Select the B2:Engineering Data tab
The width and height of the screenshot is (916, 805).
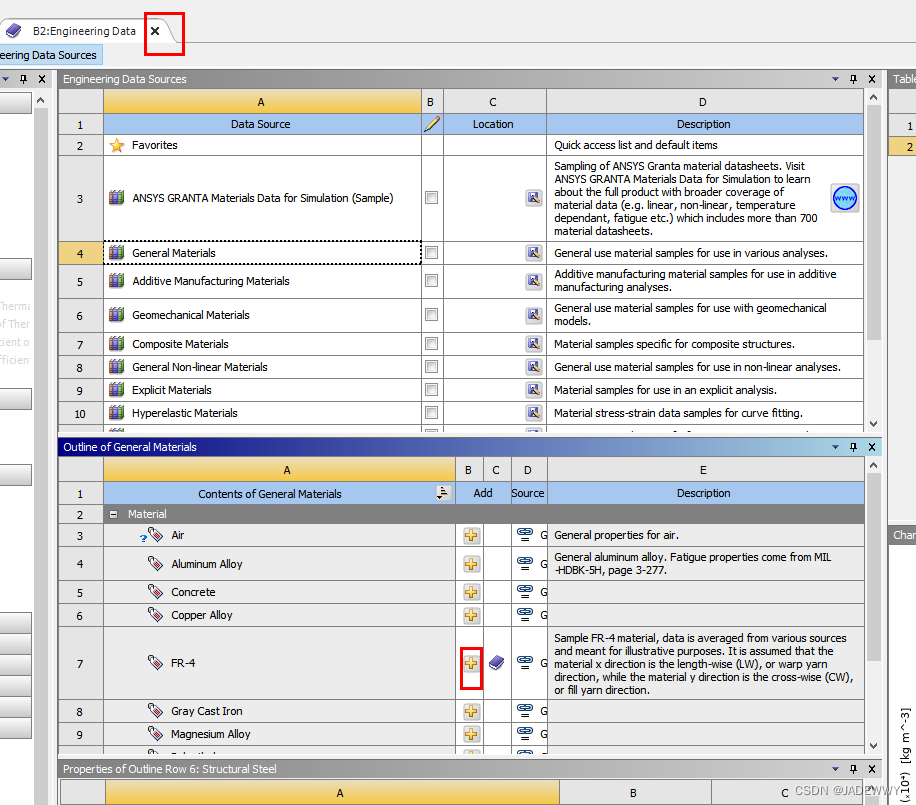[84, 31]
